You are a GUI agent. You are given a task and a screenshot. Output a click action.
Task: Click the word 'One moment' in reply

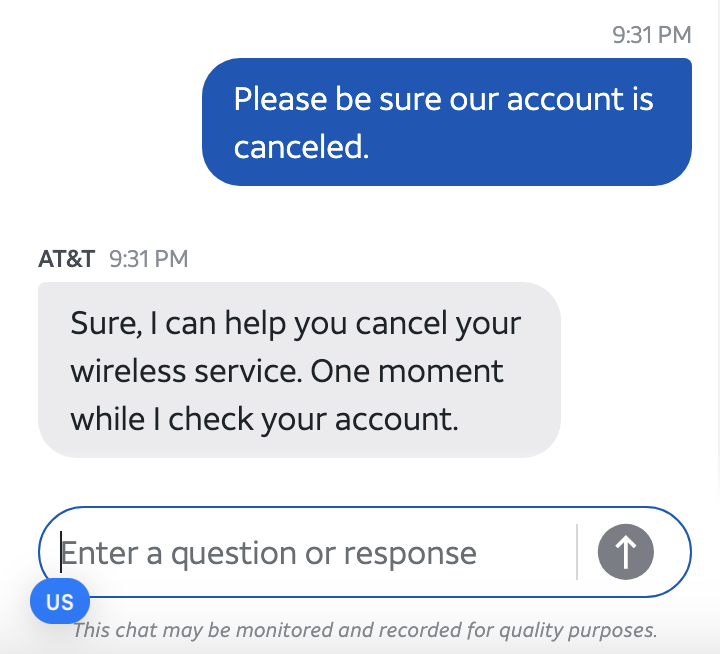[x=407, y=371]
